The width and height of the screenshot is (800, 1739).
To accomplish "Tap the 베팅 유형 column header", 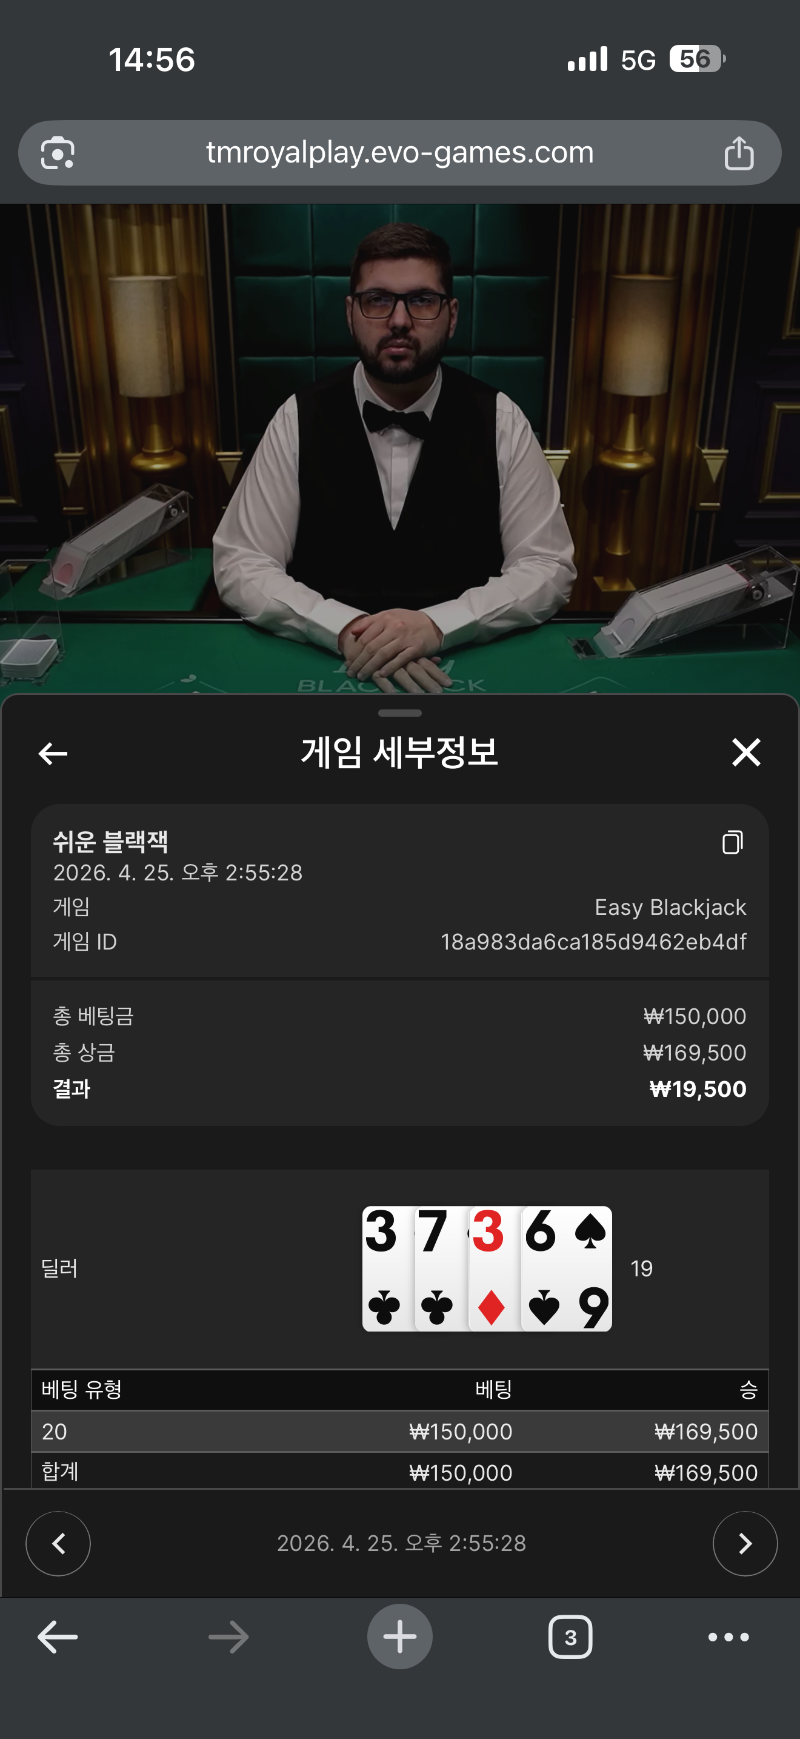I will (x=82, y=1390).
